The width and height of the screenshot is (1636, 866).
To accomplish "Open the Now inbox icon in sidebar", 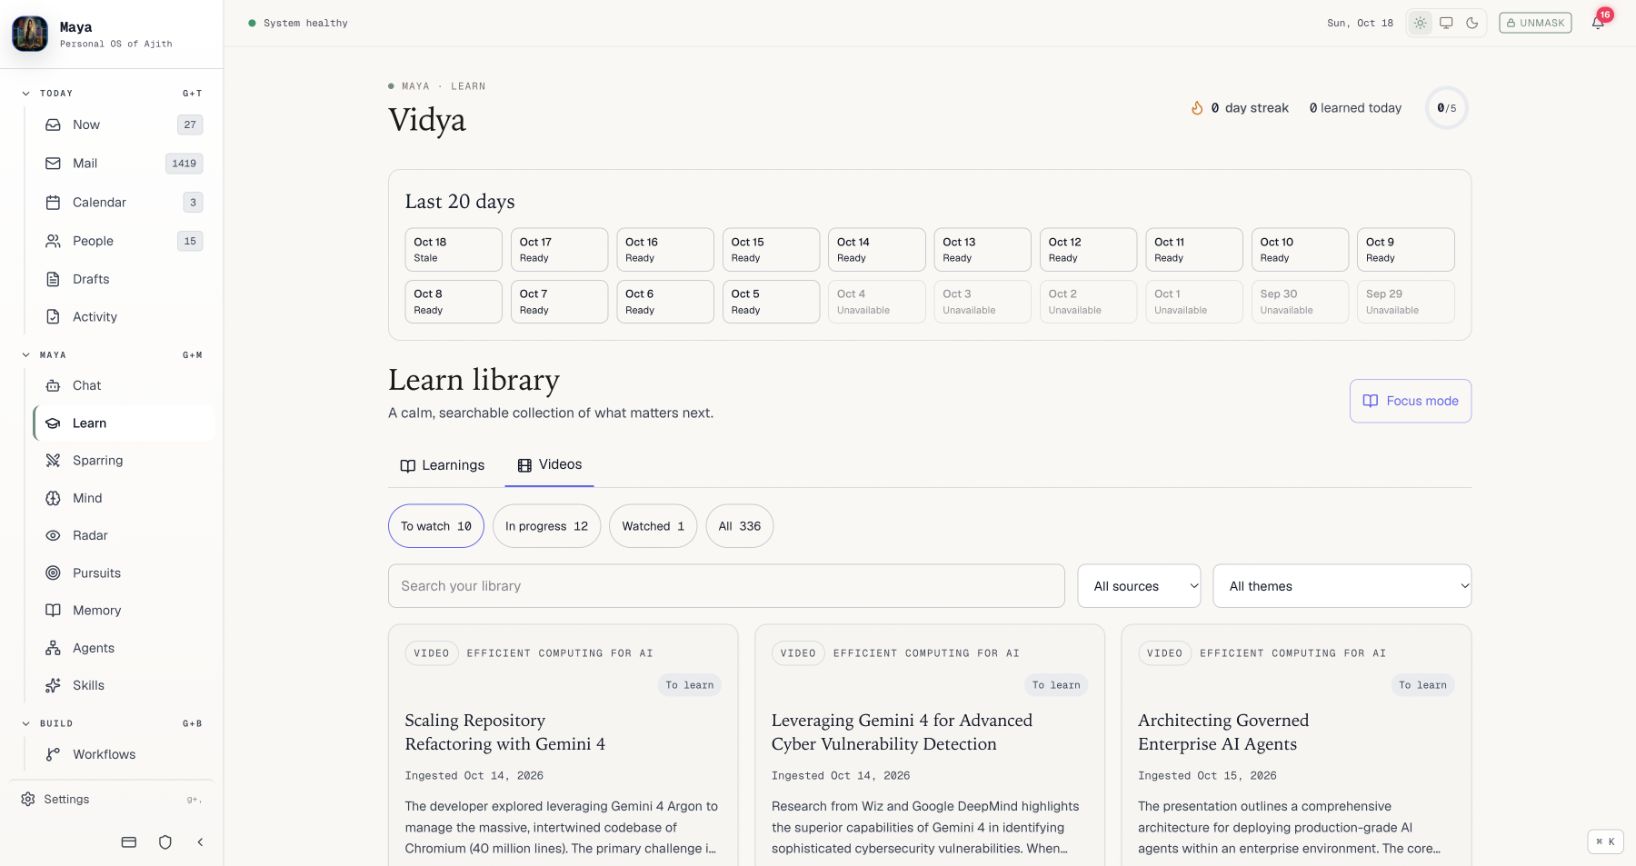I will pyautogui.click(x=53, y=125).
